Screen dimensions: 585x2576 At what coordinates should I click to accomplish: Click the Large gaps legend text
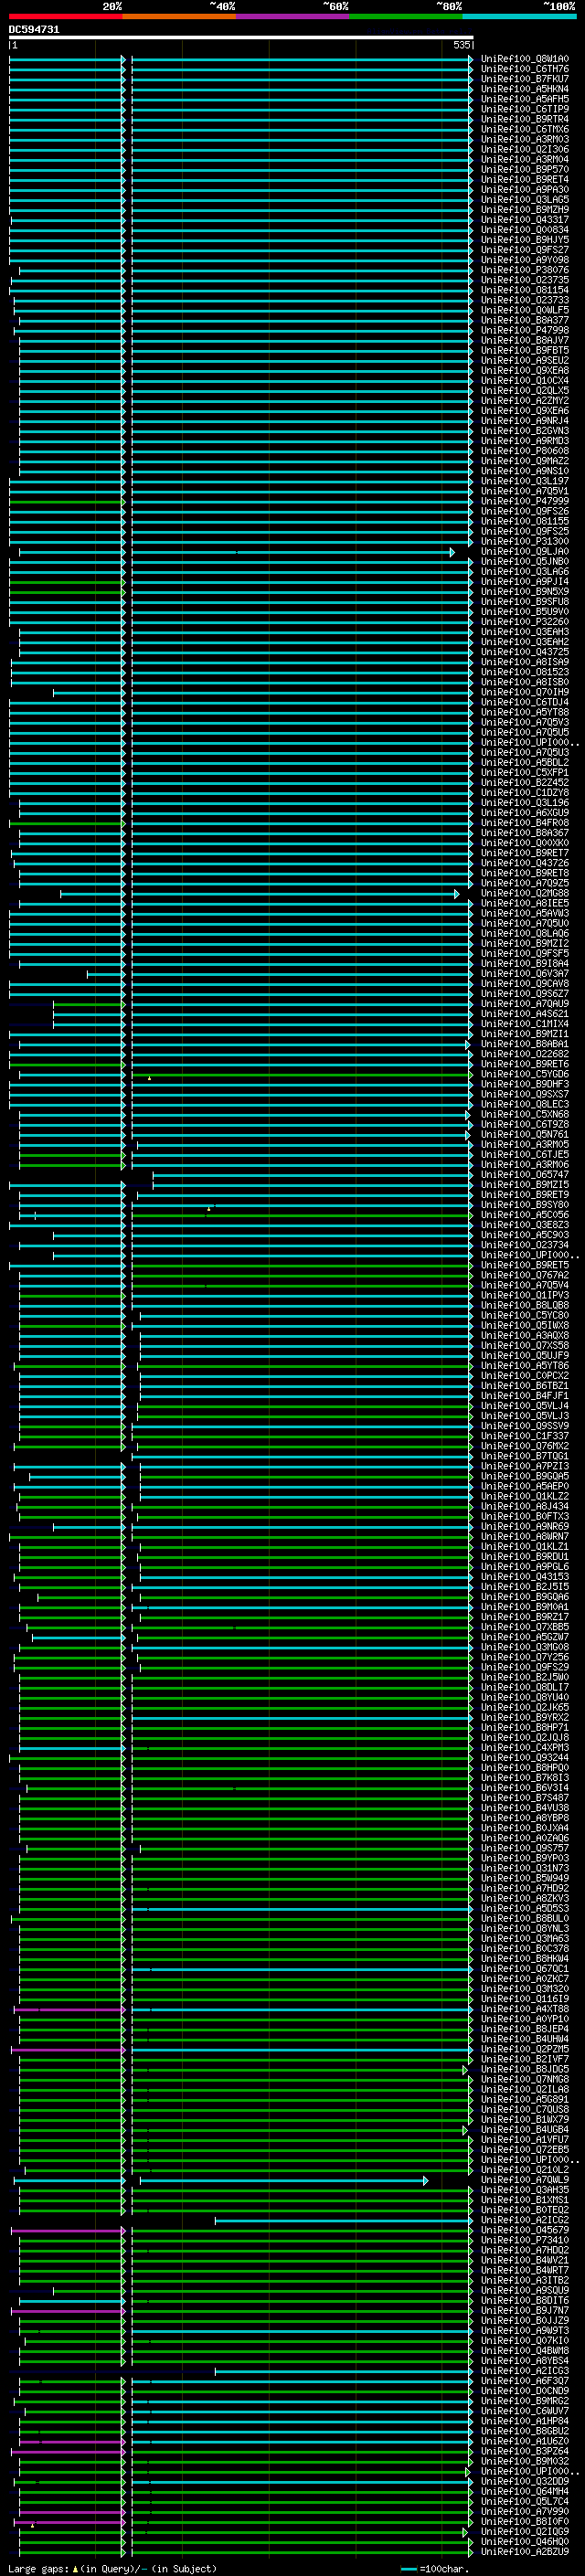point(112,2568)
